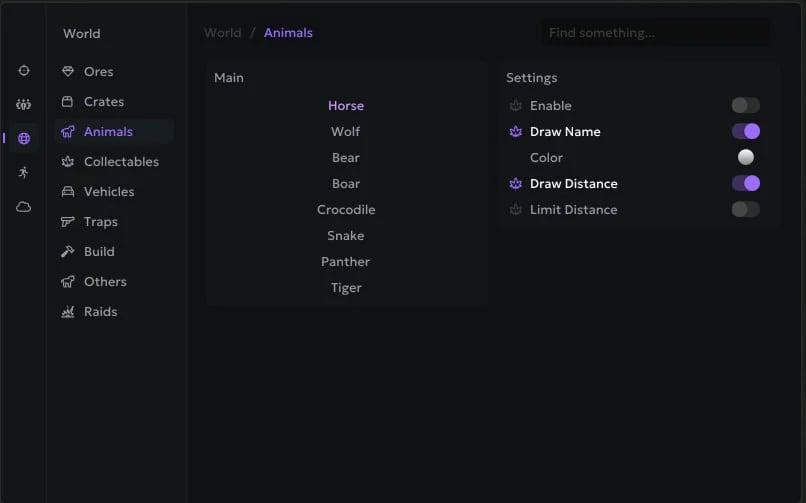The image size is (806, 503).
Task: Disable the Draw Name toggle
Action: [745, 132]
